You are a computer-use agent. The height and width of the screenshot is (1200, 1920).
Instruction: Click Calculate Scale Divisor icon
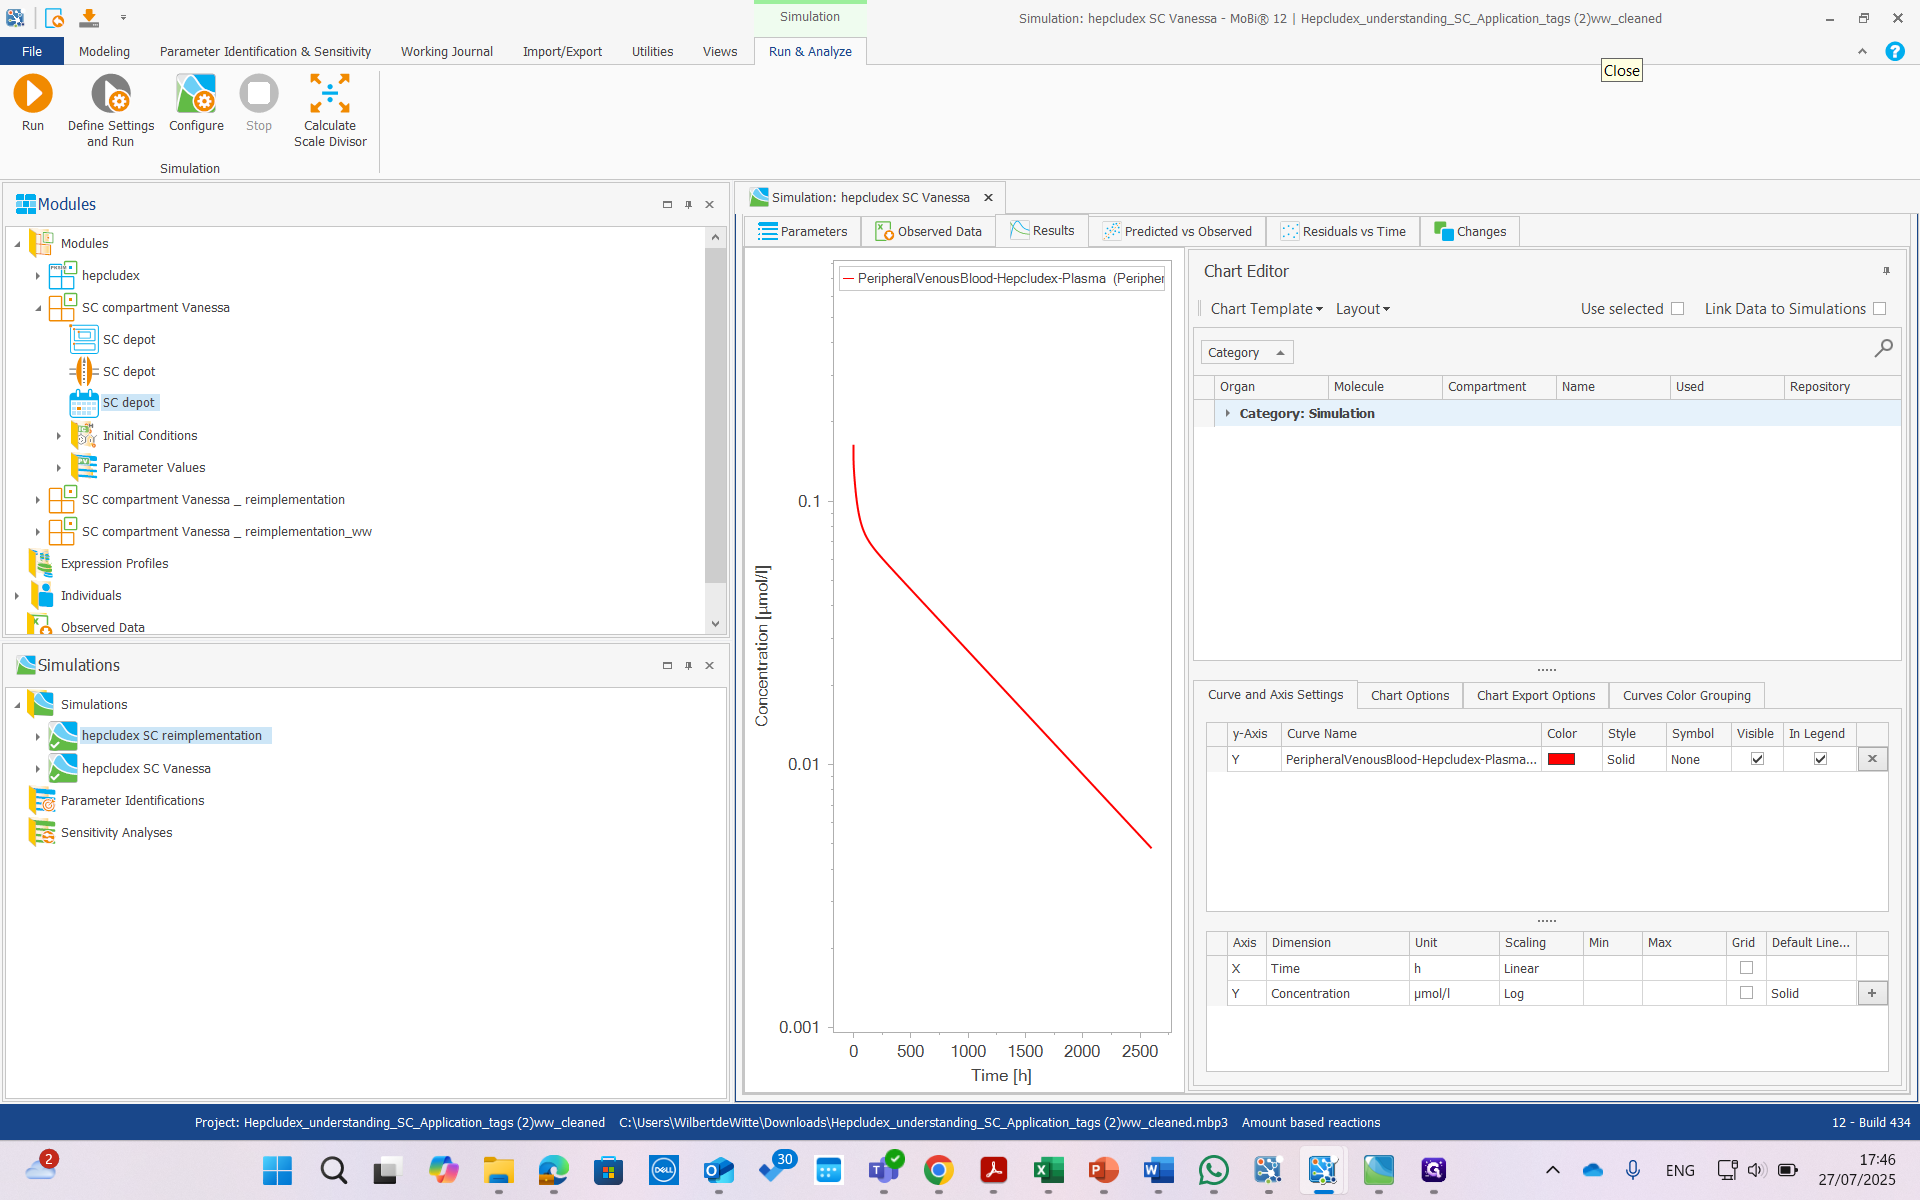tap(329, 95)
